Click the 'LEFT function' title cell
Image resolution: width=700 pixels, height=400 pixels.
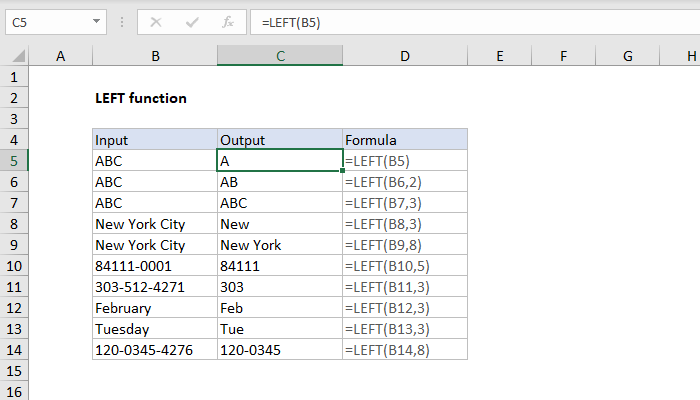(140, 98)
